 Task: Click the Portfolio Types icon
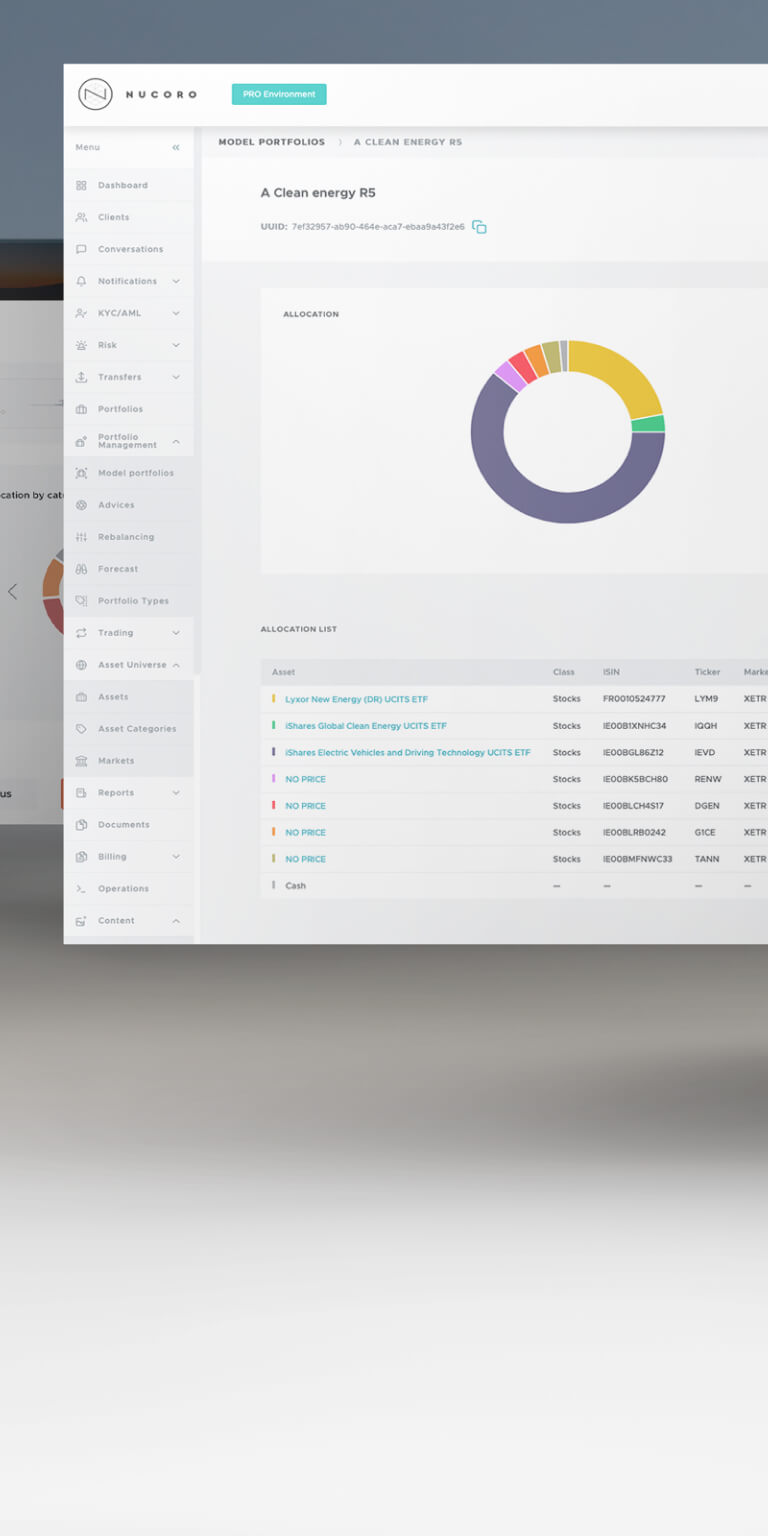click(81, 602)
